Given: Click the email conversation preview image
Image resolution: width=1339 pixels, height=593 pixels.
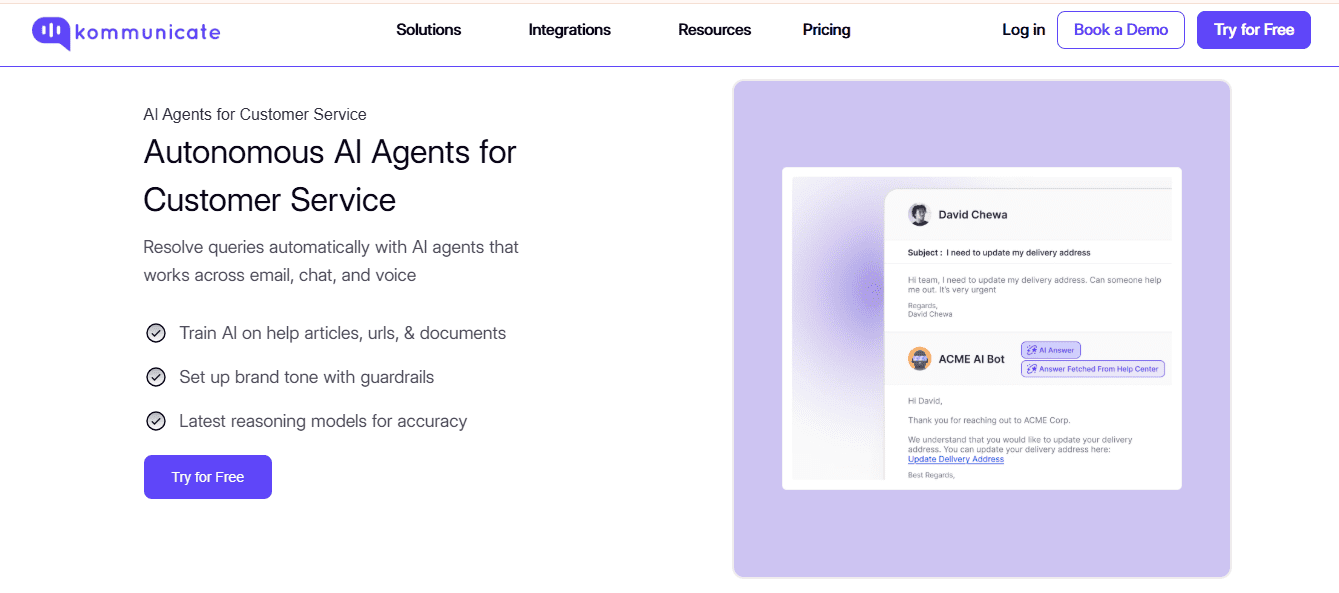Looking at the screenshot, I should pyautogui.click(x=982, y=328).
